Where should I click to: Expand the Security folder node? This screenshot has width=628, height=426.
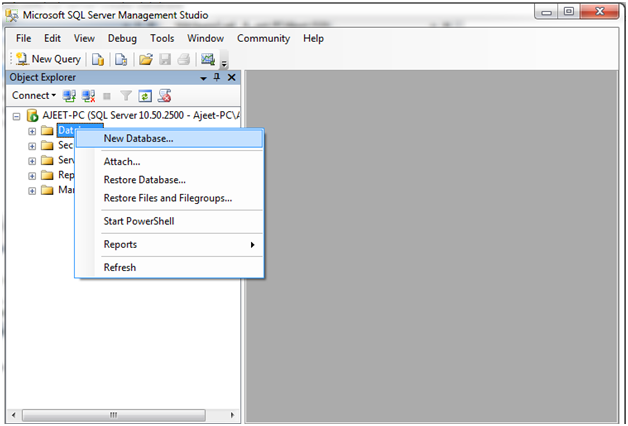click(32, 146)
